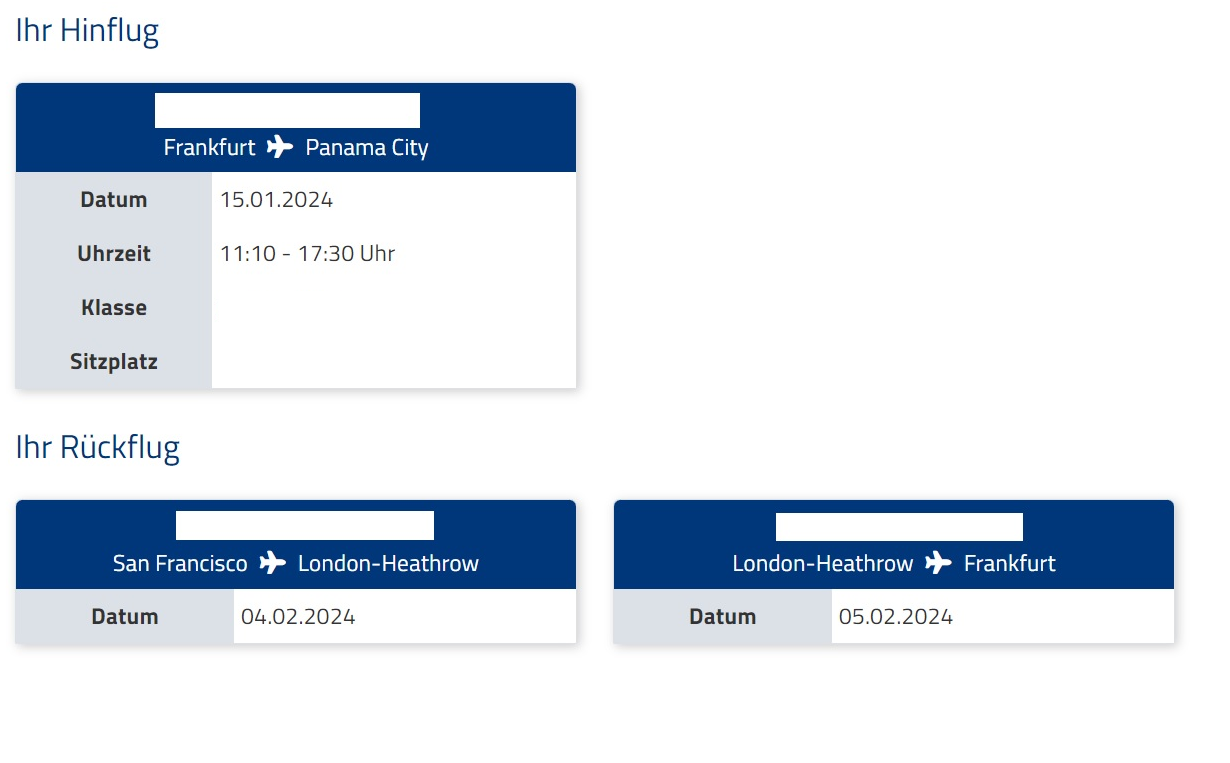Click the return date 05.02.2024

(896, 617)
